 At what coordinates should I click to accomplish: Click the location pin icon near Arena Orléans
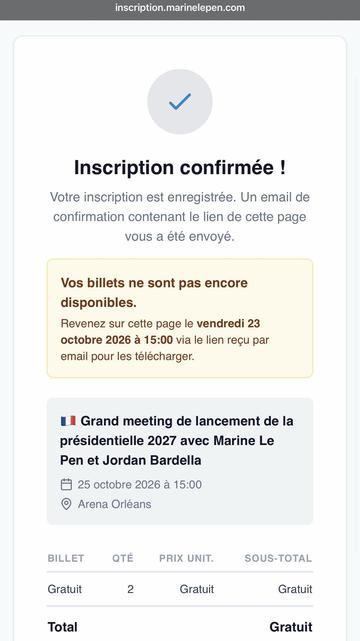click(x=66, y=504)
